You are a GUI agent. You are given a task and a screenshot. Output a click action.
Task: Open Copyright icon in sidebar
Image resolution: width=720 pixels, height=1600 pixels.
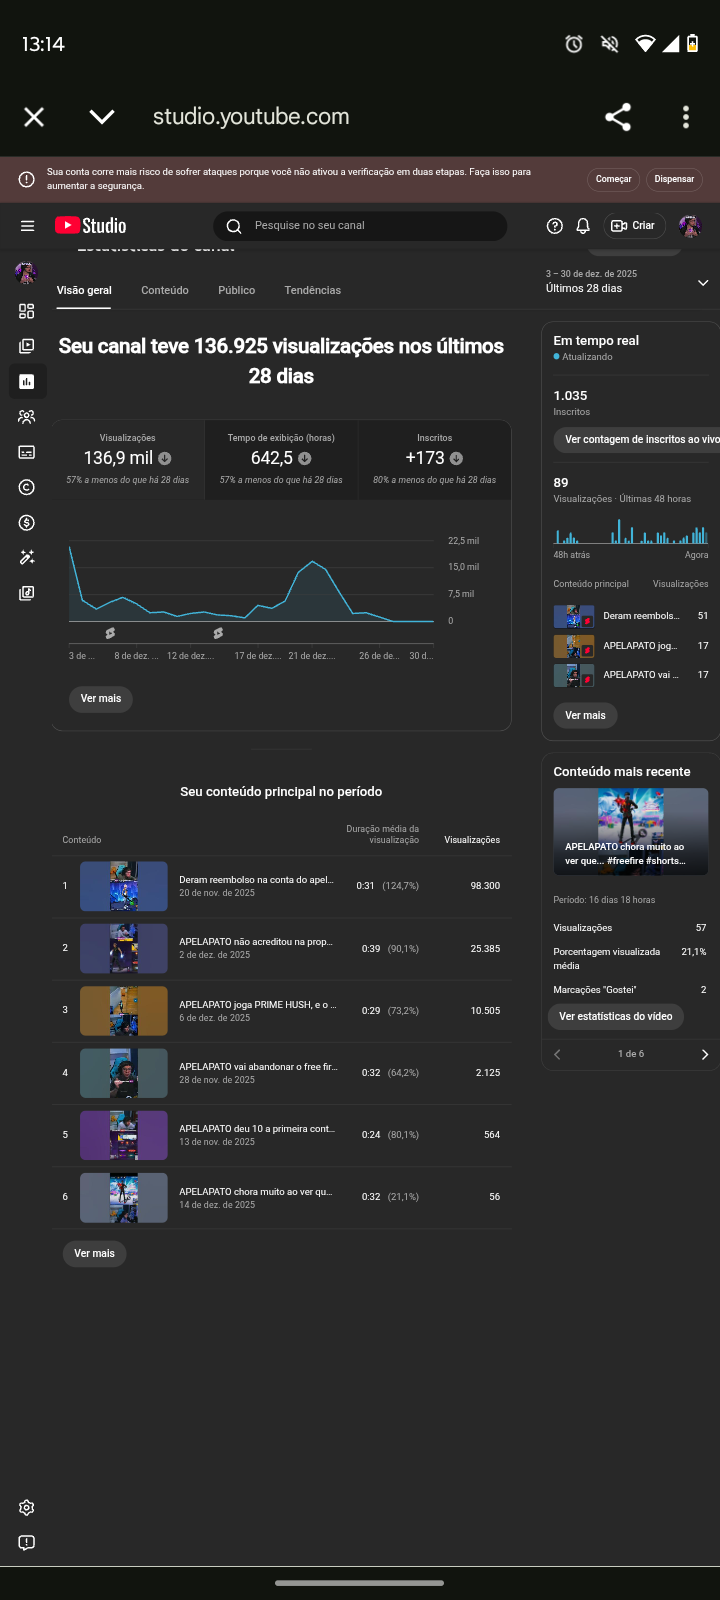pyautogui.click(x=27, y=487)
